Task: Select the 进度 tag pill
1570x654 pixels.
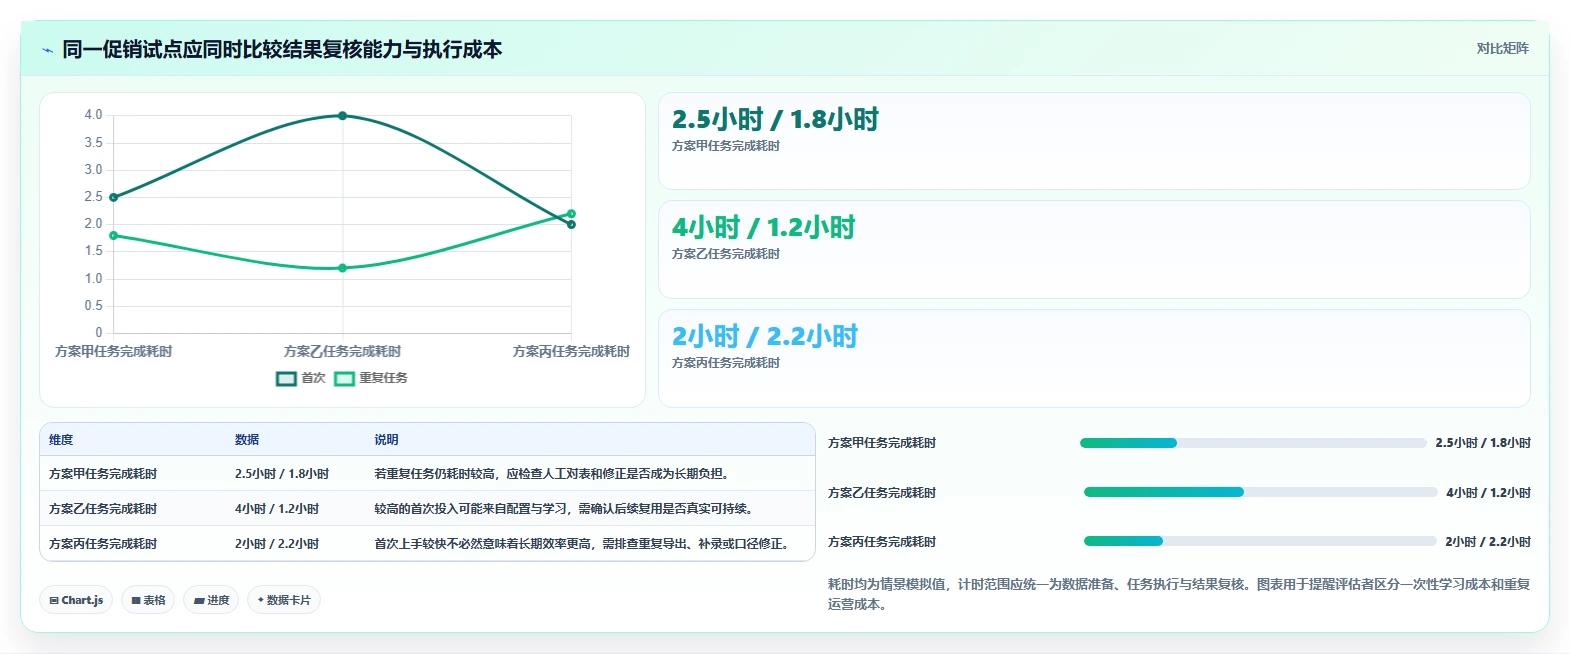Action: tap(211, 600)
